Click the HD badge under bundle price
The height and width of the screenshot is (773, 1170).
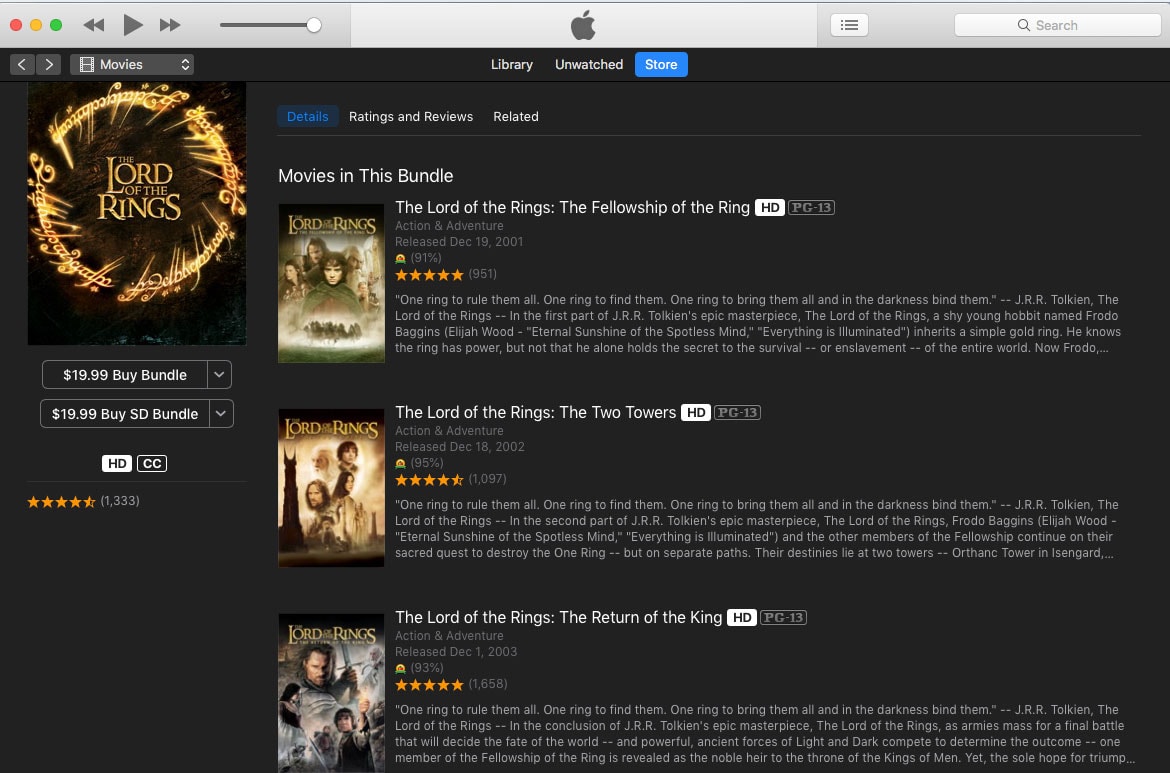[x=116, y=463]
